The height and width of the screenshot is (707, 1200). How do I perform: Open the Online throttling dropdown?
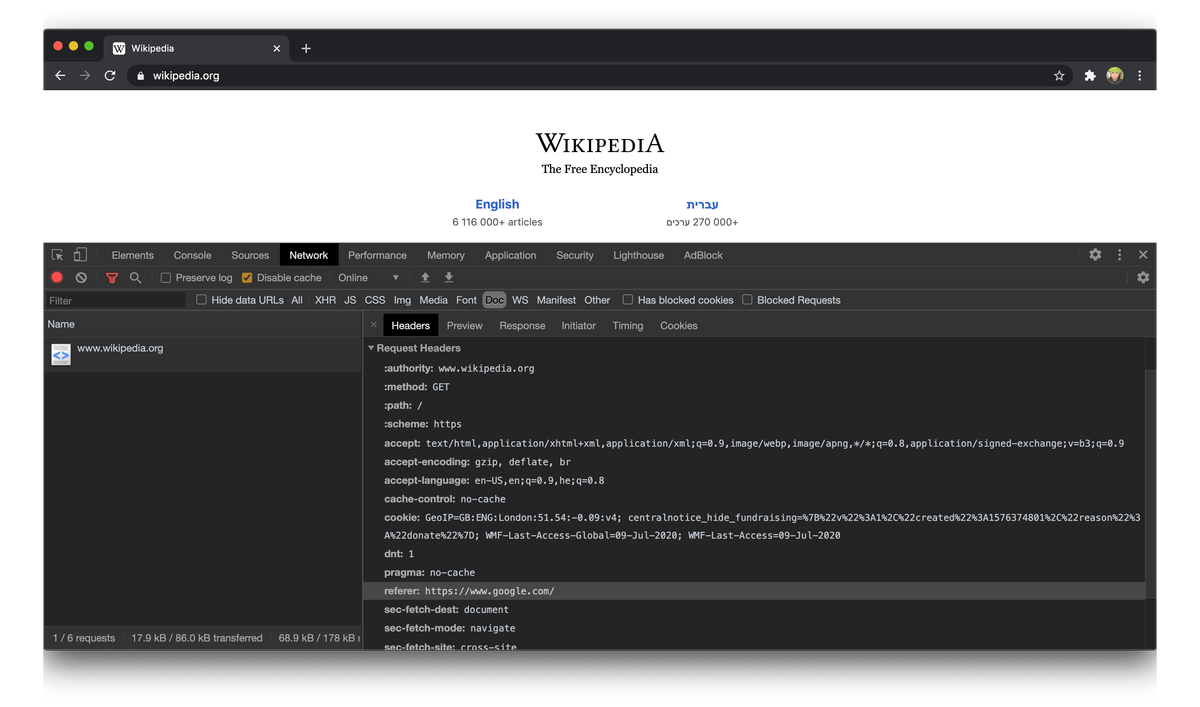[368, 278]
